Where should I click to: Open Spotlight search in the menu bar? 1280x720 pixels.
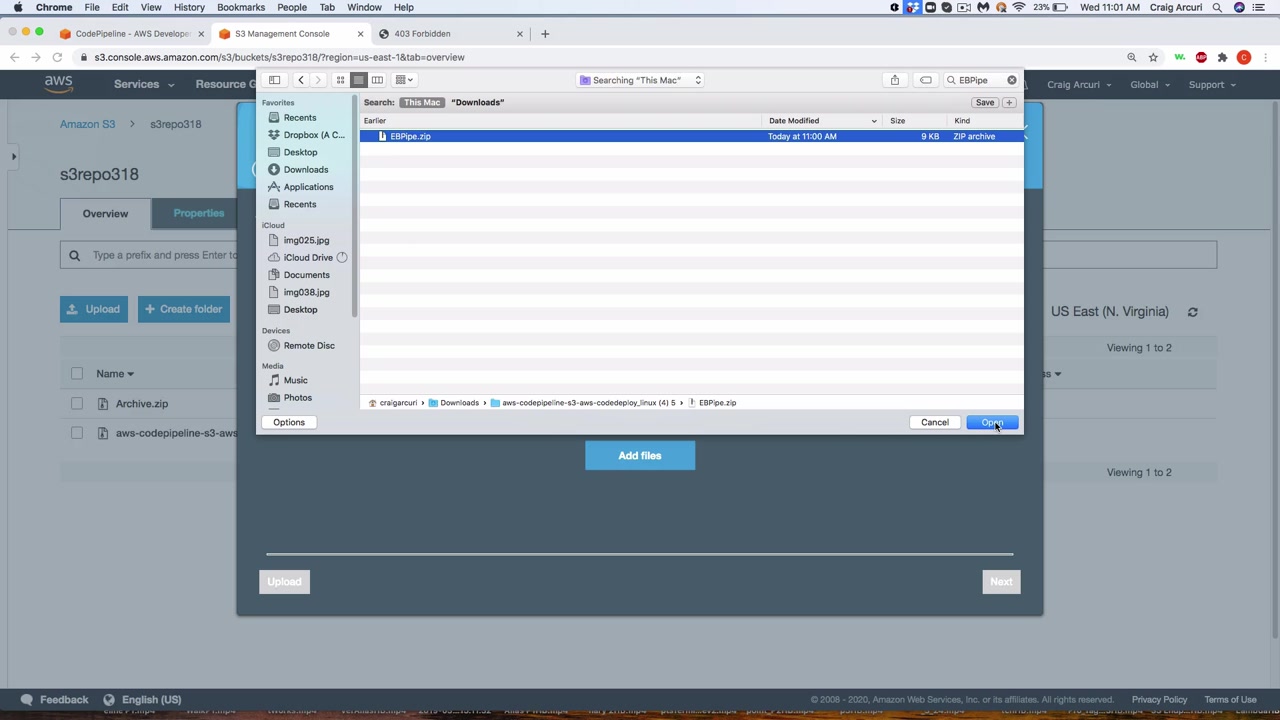click(1217, 7)
